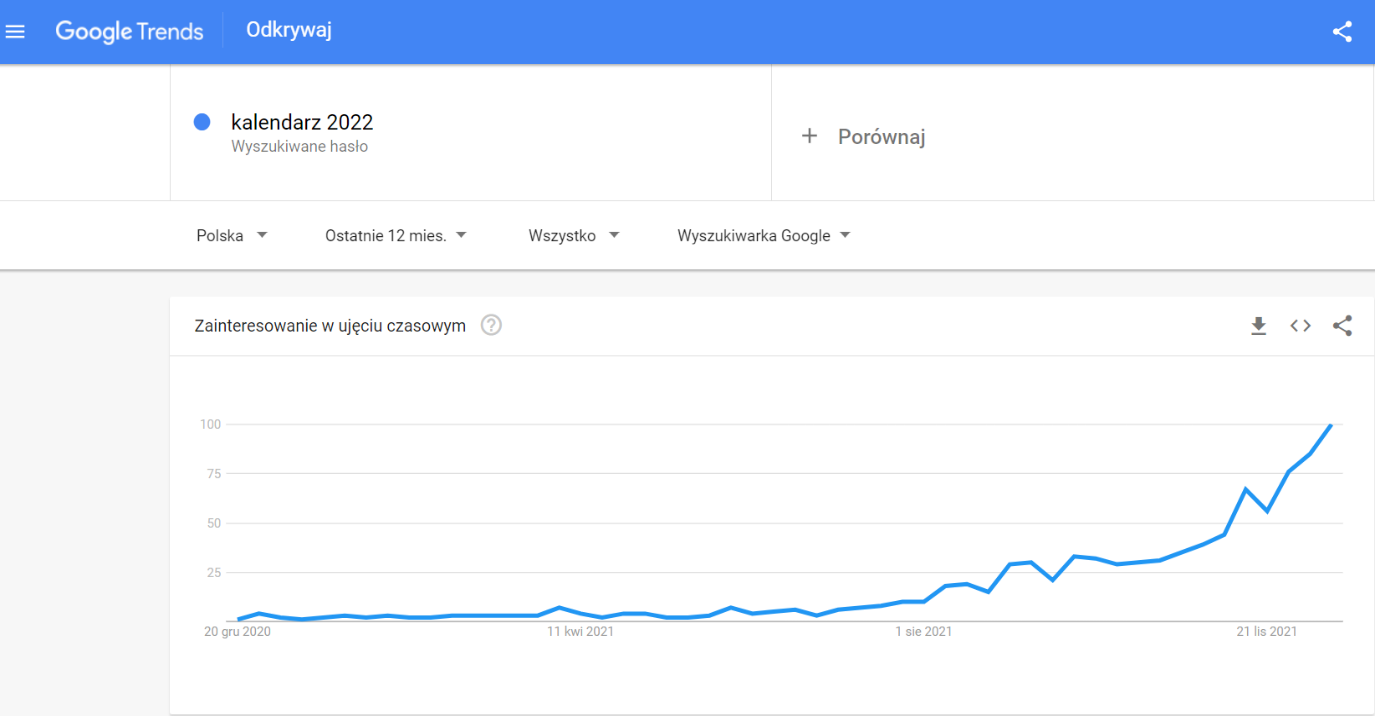Click the help question mark icon
The width and height of the screenshot is (1375, 716).
(491, 325)
